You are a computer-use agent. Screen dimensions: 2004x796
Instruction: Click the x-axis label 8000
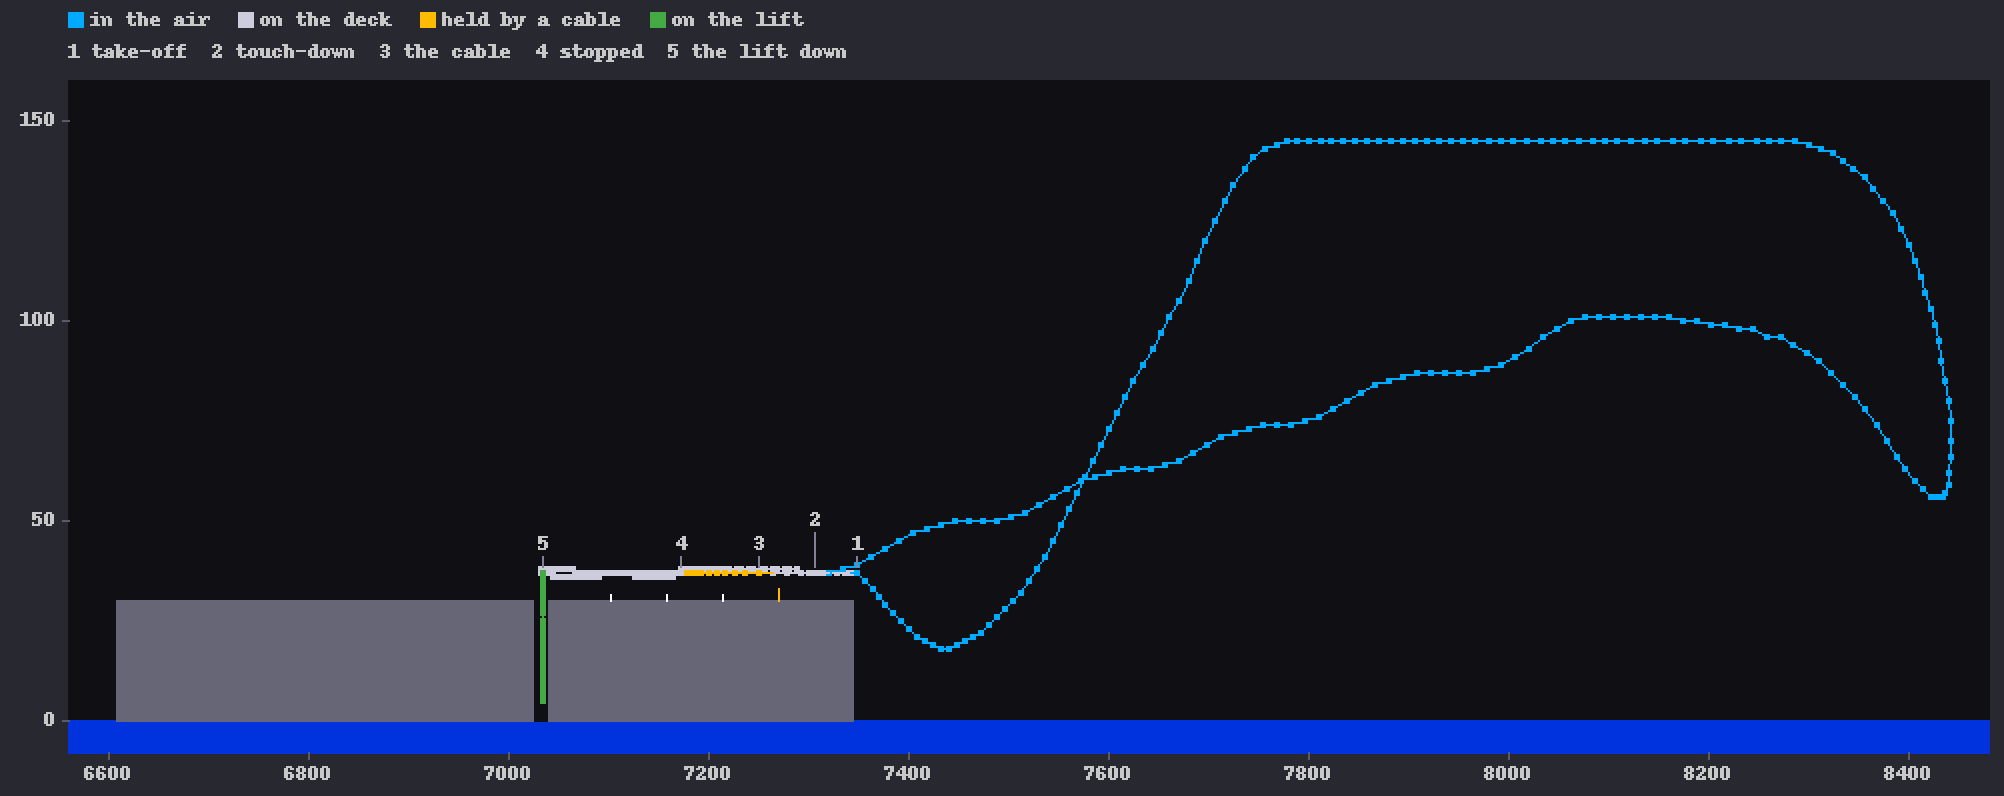pos(1507,774)
